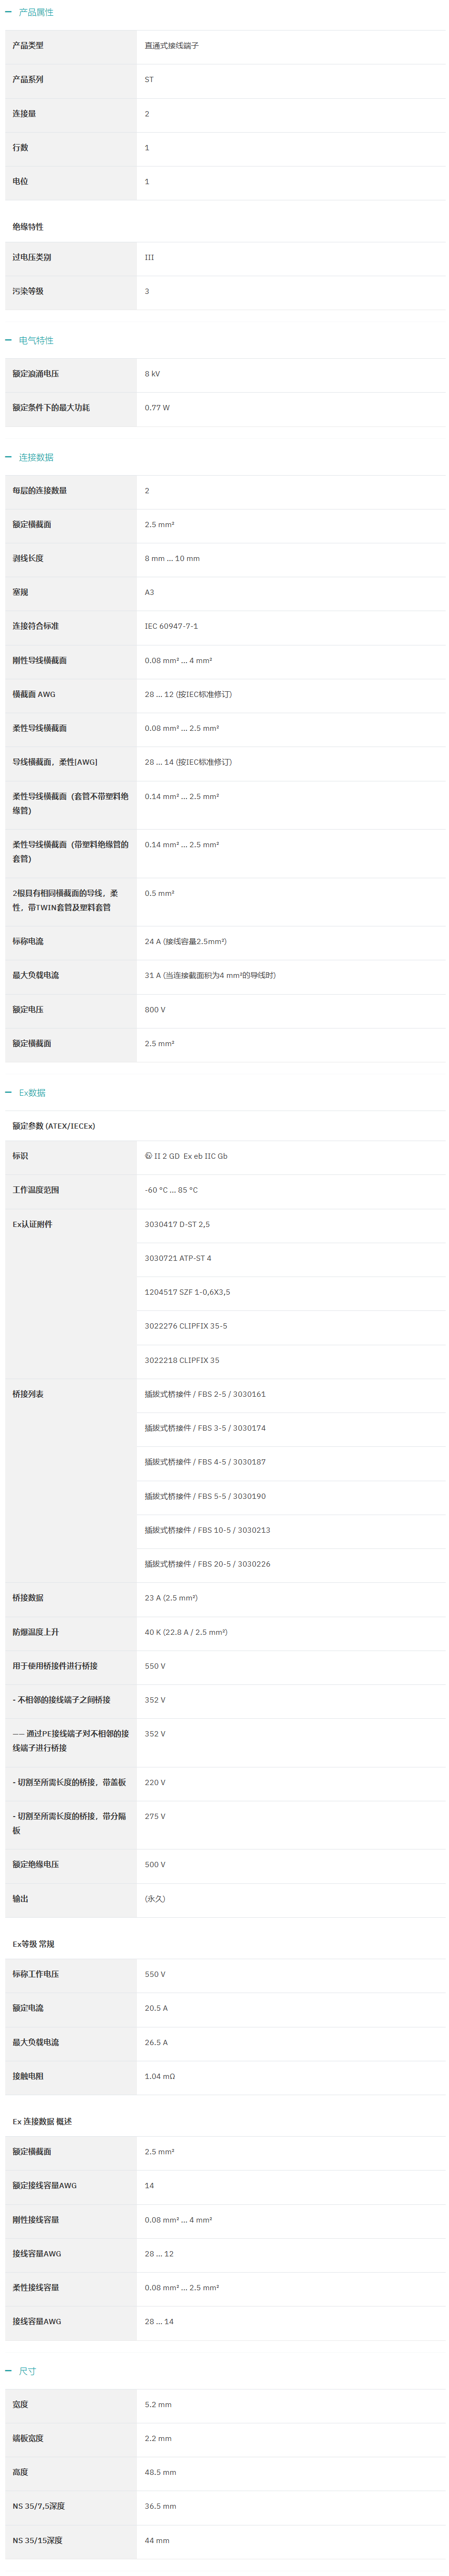
Task: Click bridge FBS 20-5 / 3030226
Action: tap(207, 1565)
